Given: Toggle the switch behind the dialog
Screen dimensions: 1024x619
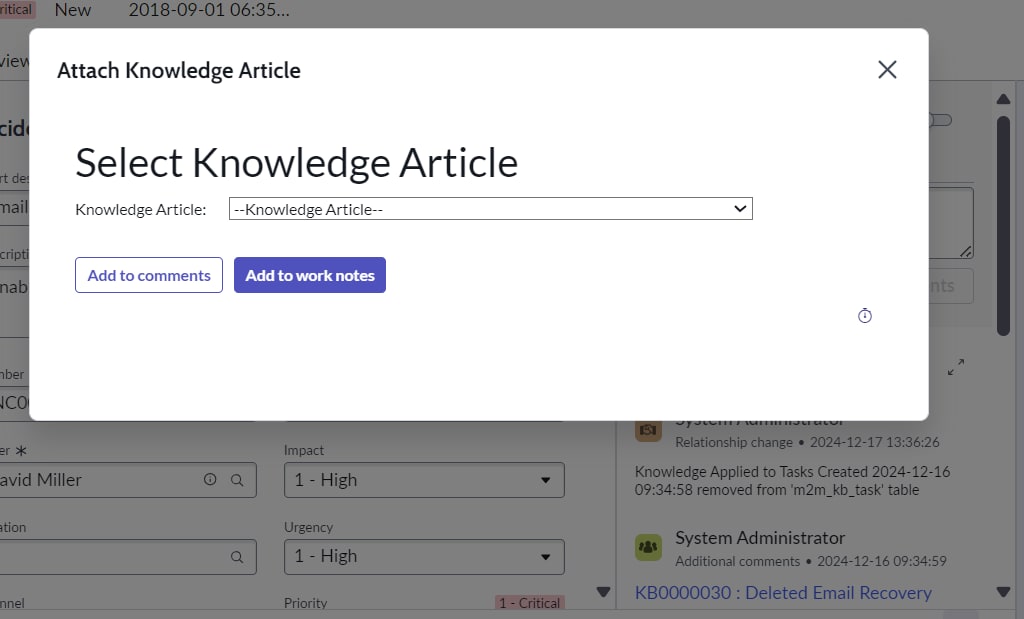Looking at the screenshot, I should pos(940,120).
